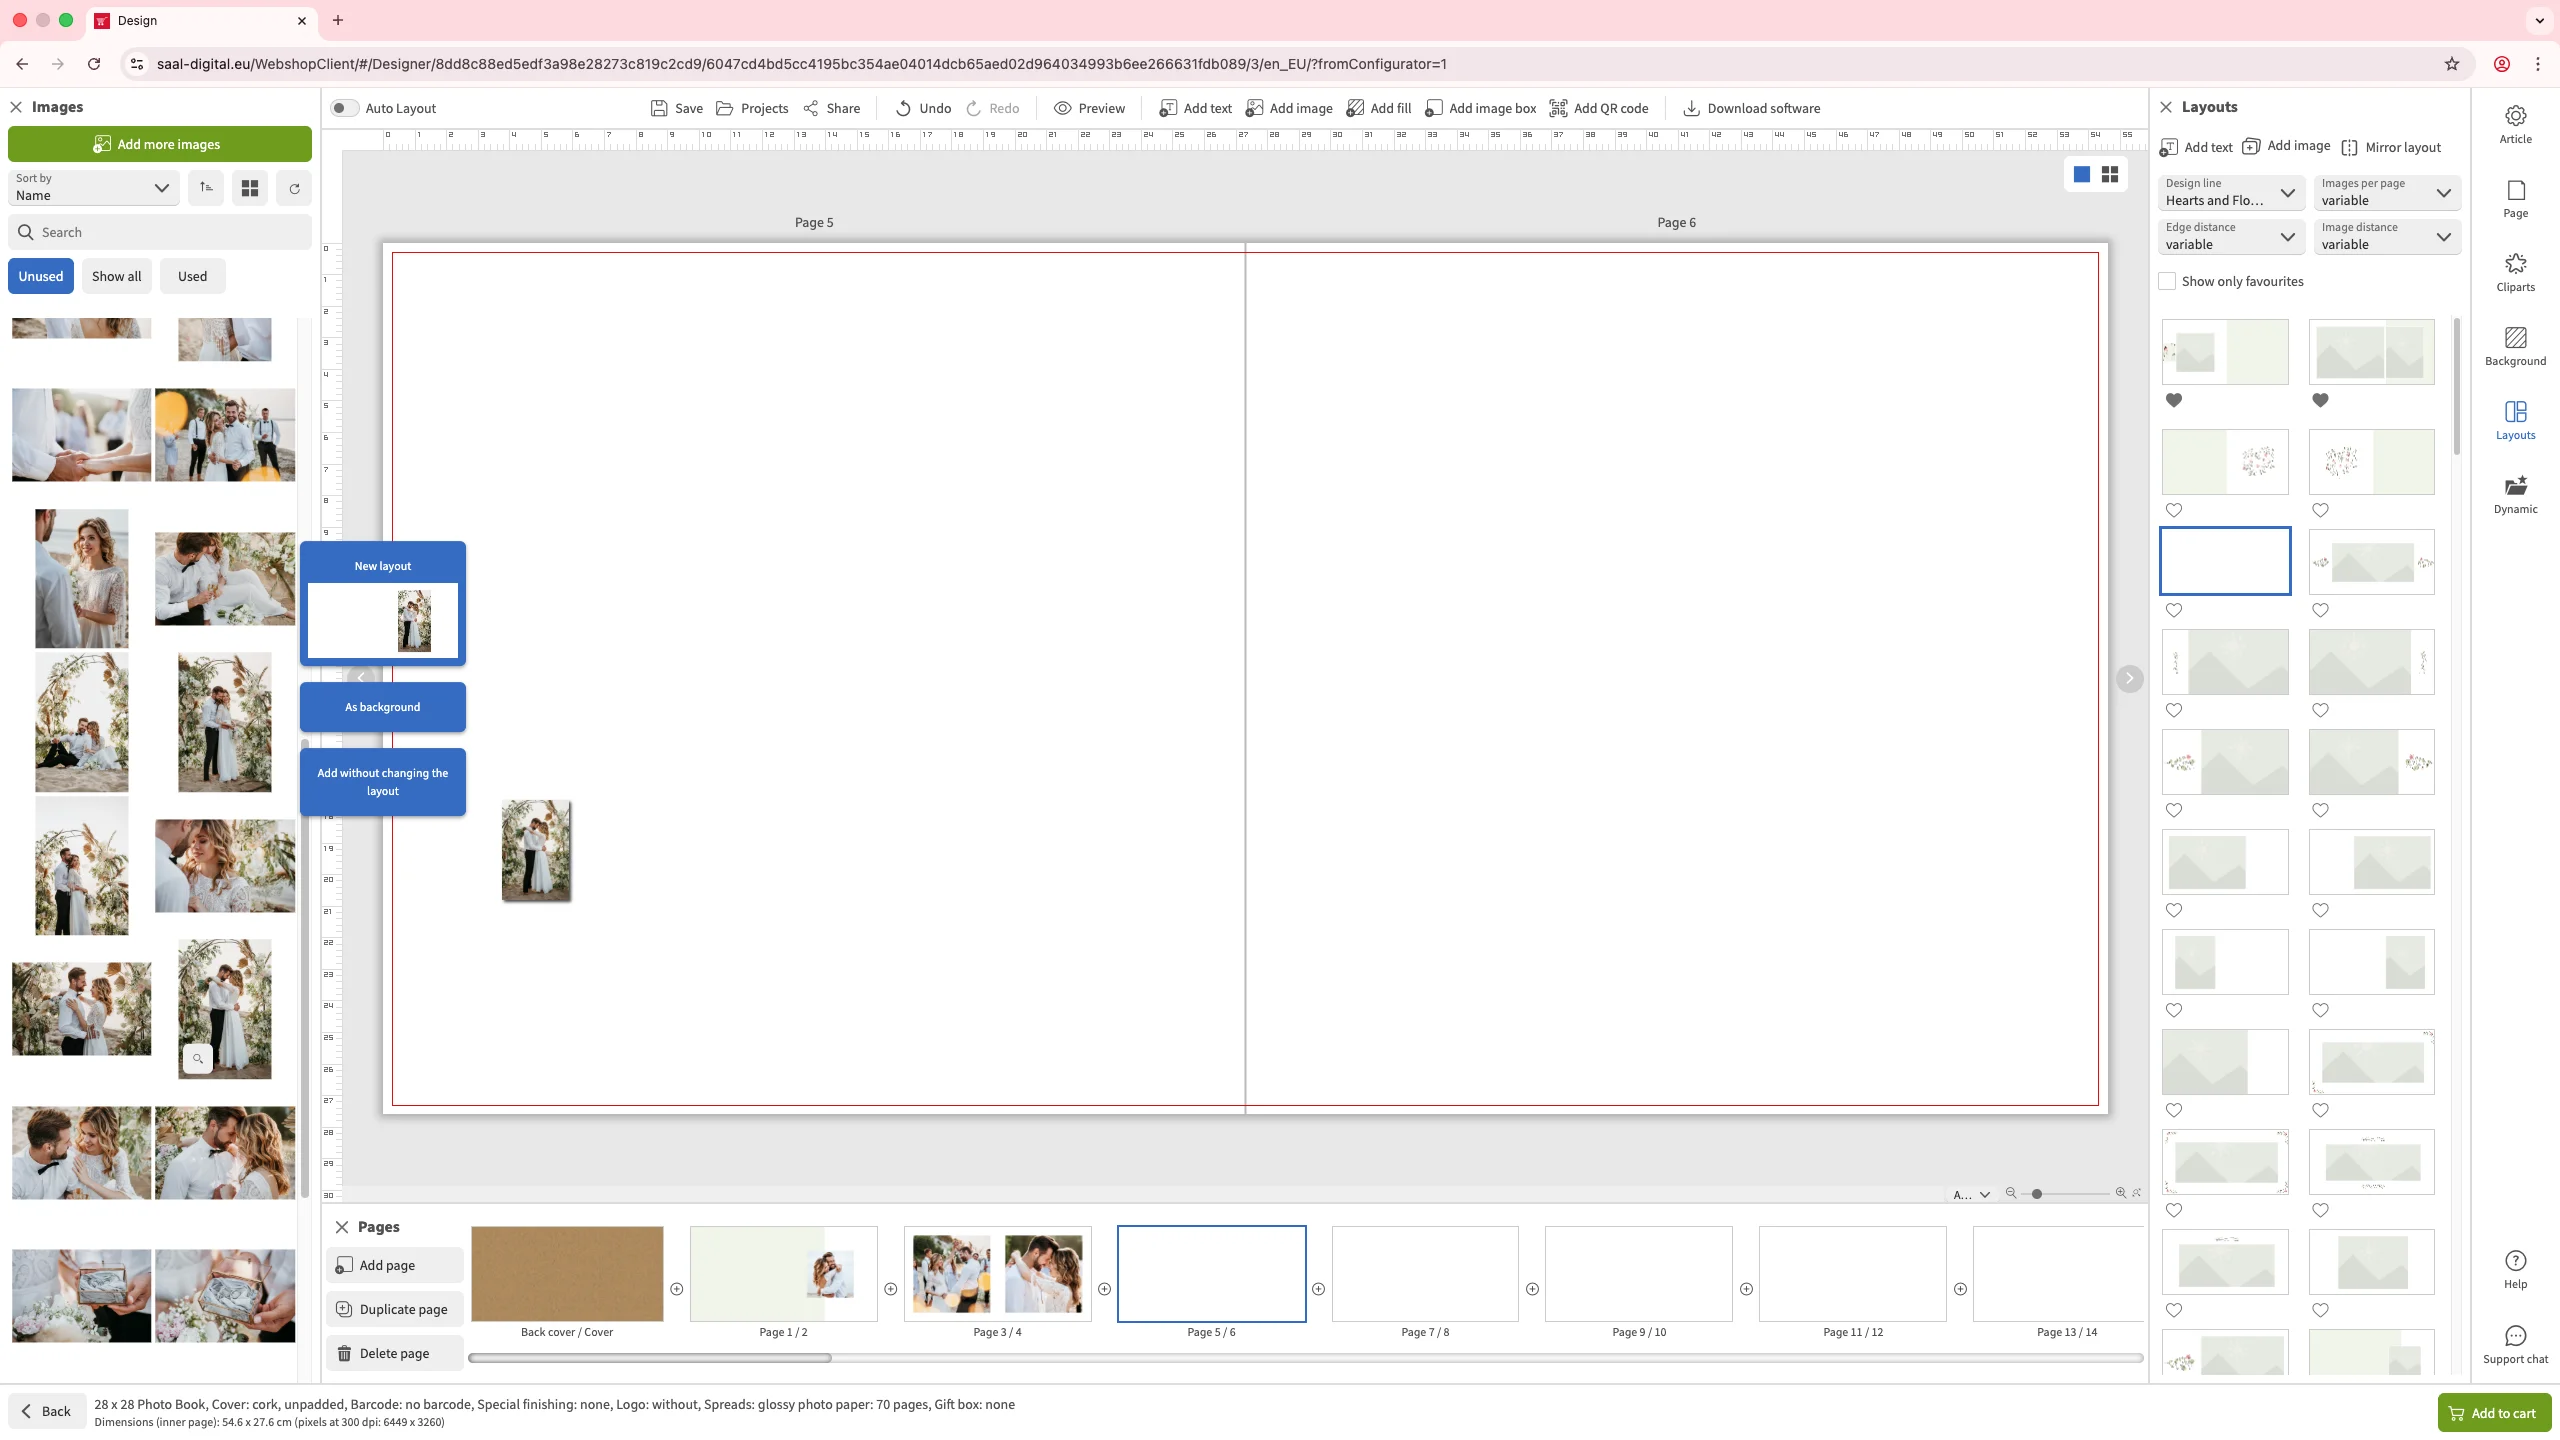Open the Cliparts panel
The image size is (2560, 1440).
coord(2515,272)
